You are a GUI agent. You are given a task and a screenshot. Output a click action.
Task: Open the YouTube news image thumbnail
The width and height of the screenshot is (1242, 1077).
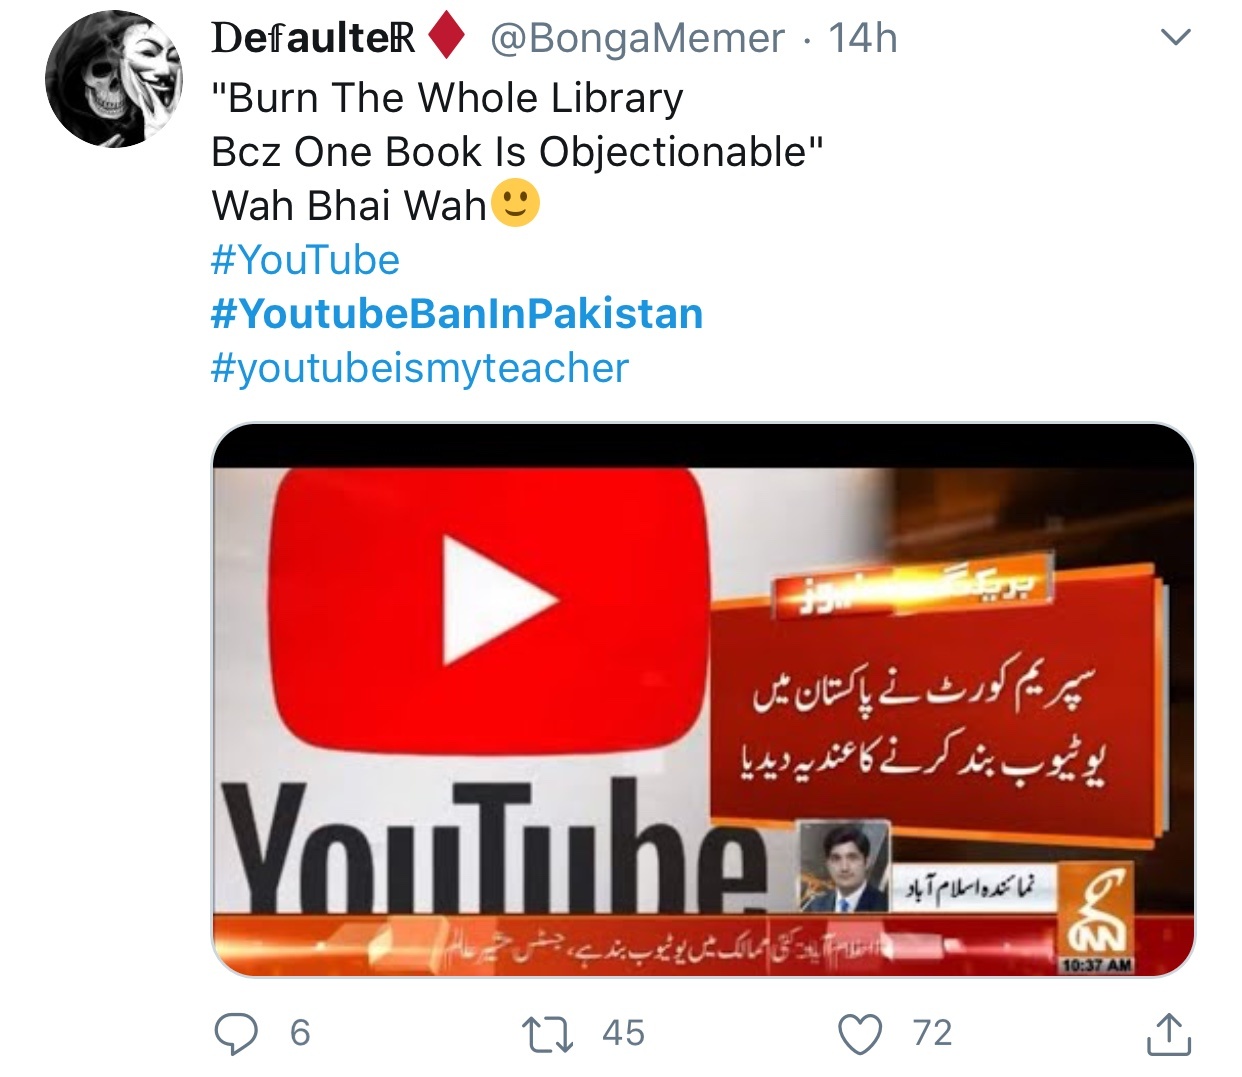pos(703,700)
